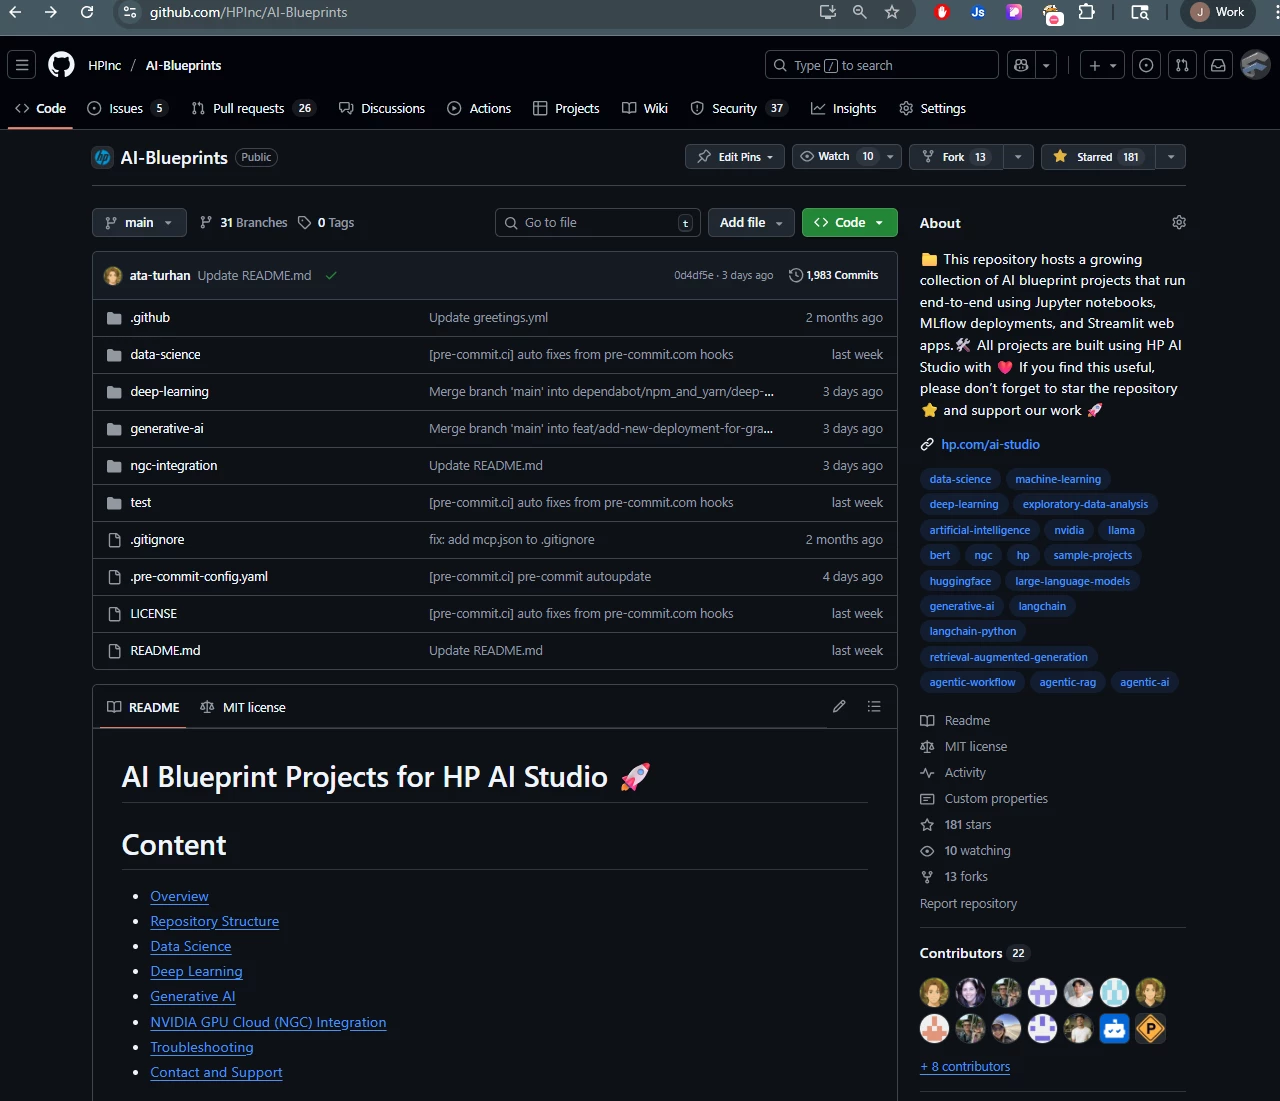1280x1101 pixels.
Task: Open the repository Settings tab
Action: 932,108
